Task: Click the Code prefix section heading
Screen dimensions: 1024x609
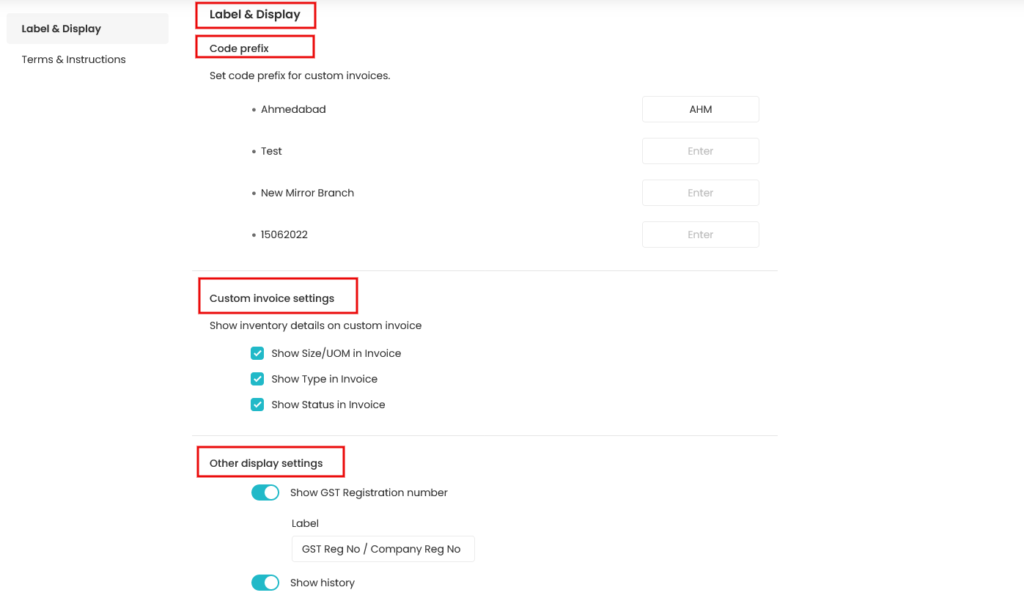Action: point(239,46)
